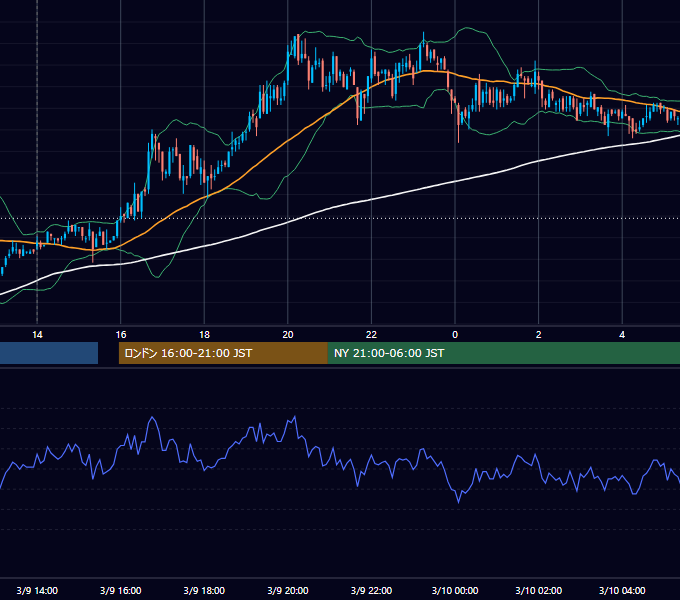Click the 16 hour label on time axis
The image size is (680, 600).
121,335
